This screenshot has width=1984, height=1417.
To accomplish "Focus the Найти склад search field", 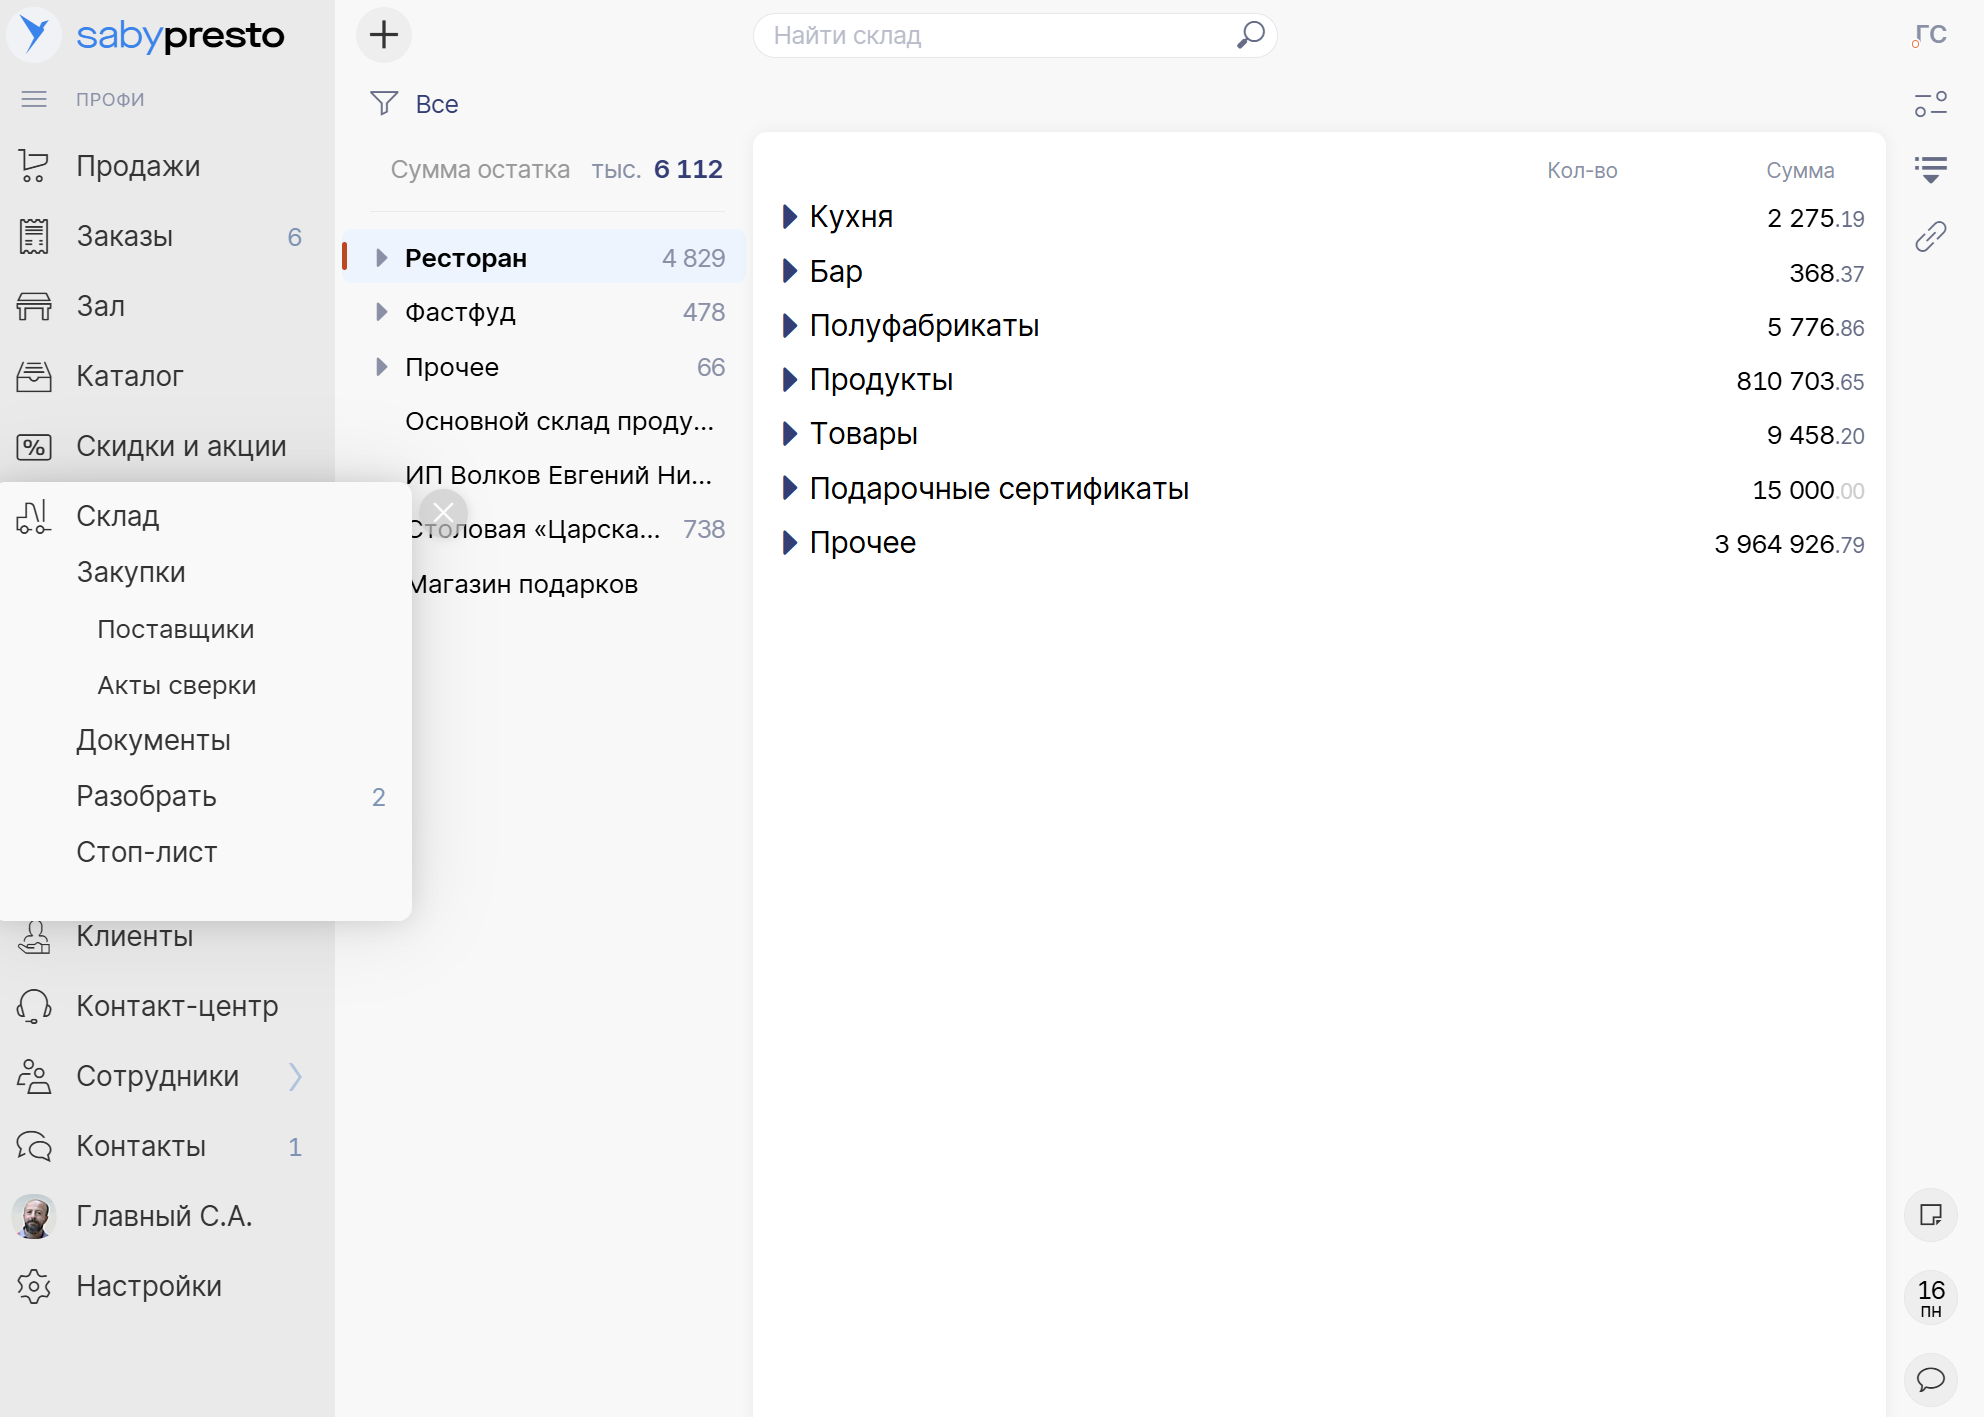I will [x=1000, y=35].
